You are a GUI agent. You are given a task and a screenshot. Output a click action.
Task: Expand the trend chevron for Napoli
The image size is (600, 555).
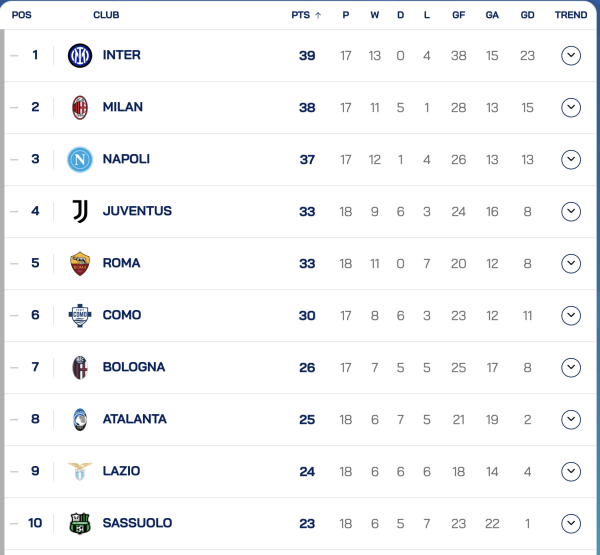[571, 160]
